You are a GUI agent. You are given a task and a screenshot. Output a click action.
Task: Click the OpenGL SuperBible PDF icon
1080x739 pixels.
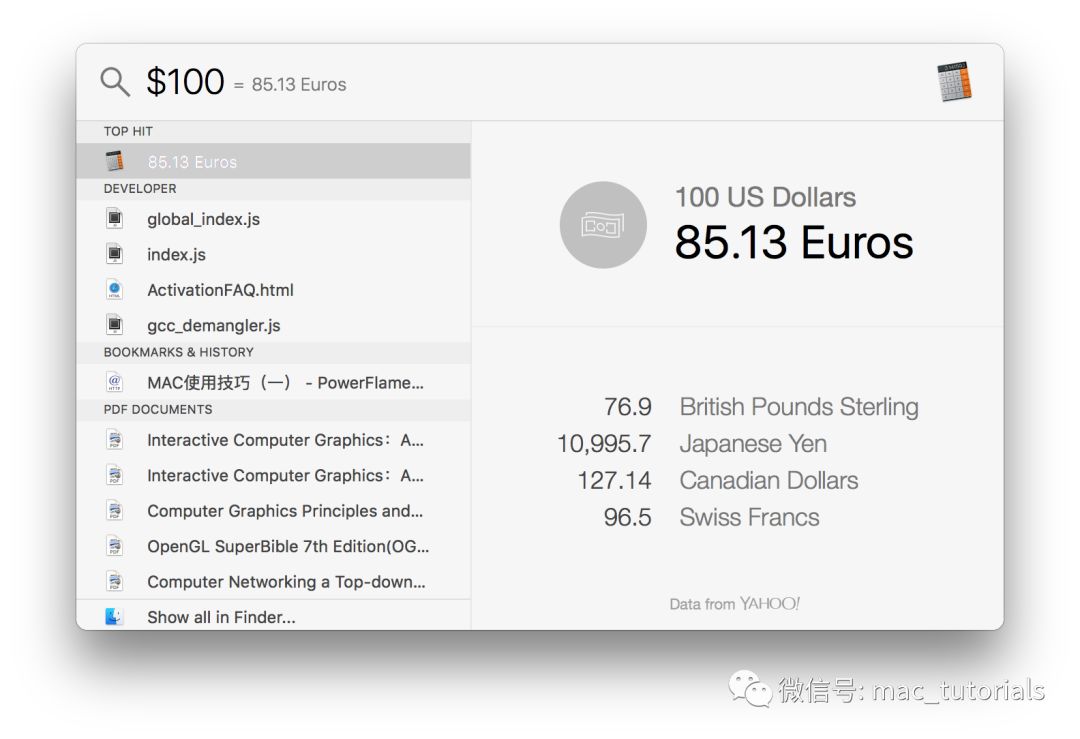pyautogui.click(x=115, y=546)
